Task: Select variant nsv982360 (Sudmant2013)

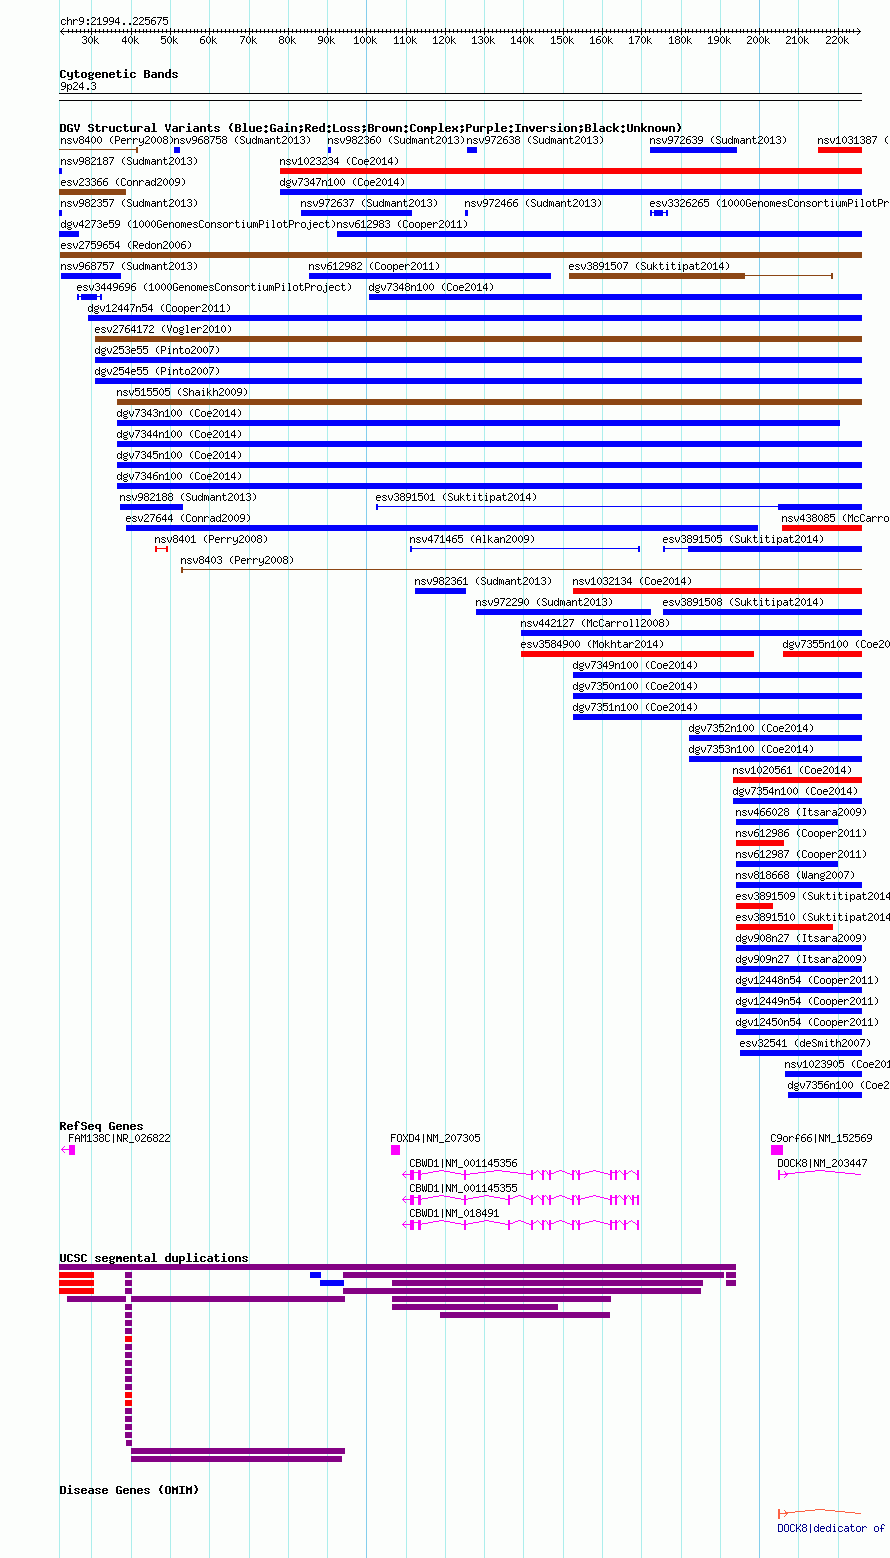Action: (x=397, y=141)
